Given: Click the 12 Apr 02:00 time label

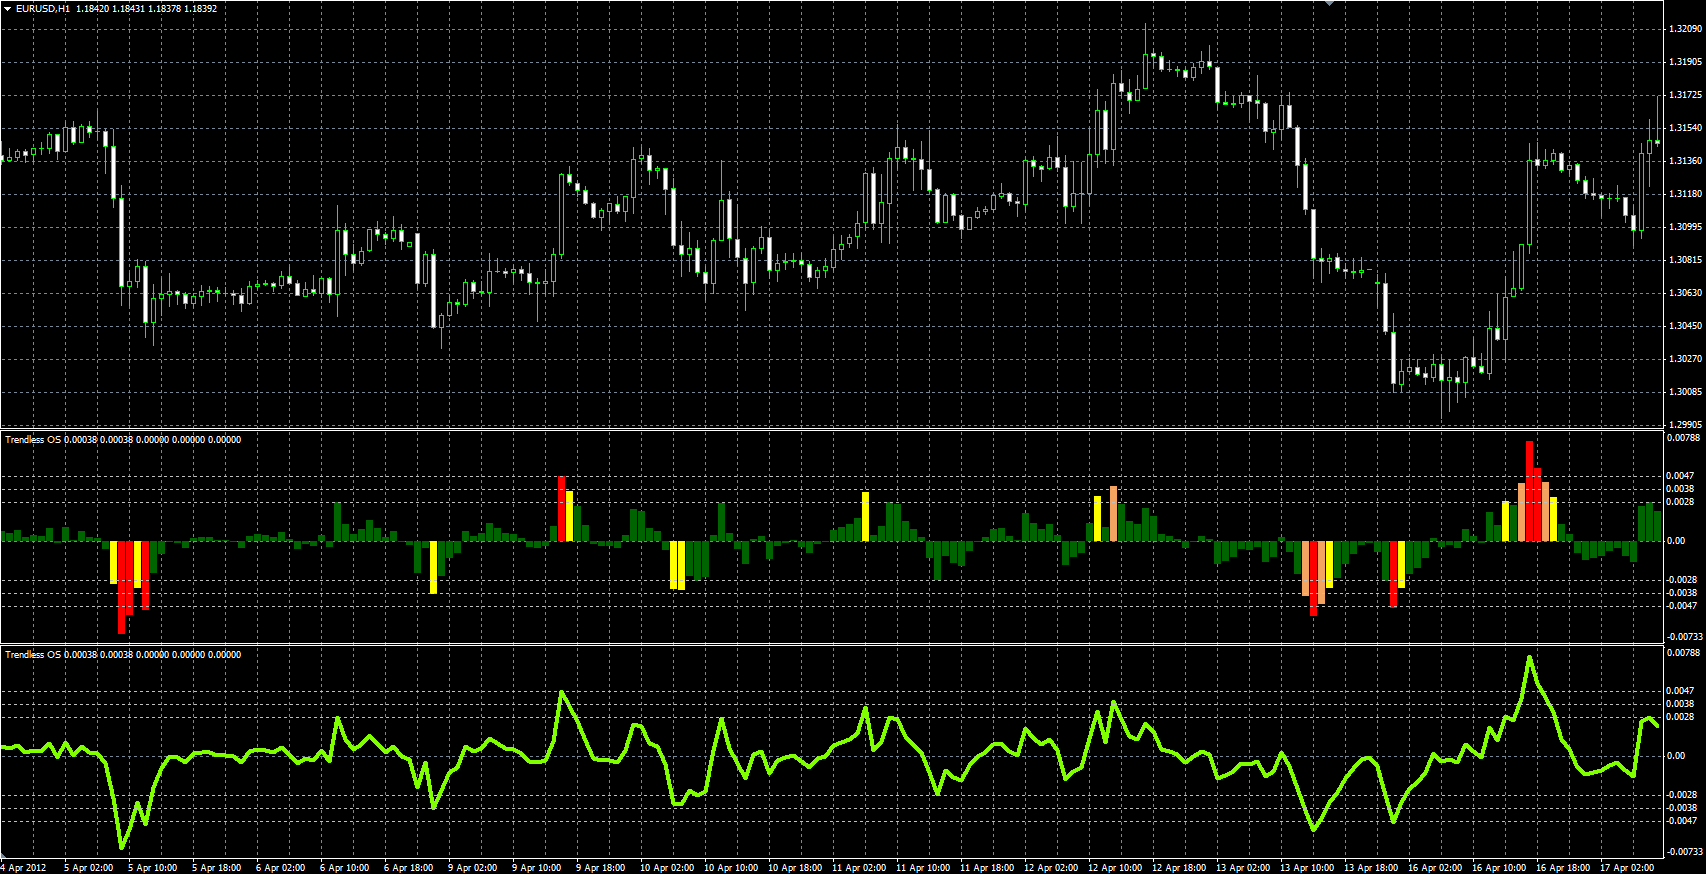Looking at the screenshot, I should pyautogui.click(x=1051, y=868).
